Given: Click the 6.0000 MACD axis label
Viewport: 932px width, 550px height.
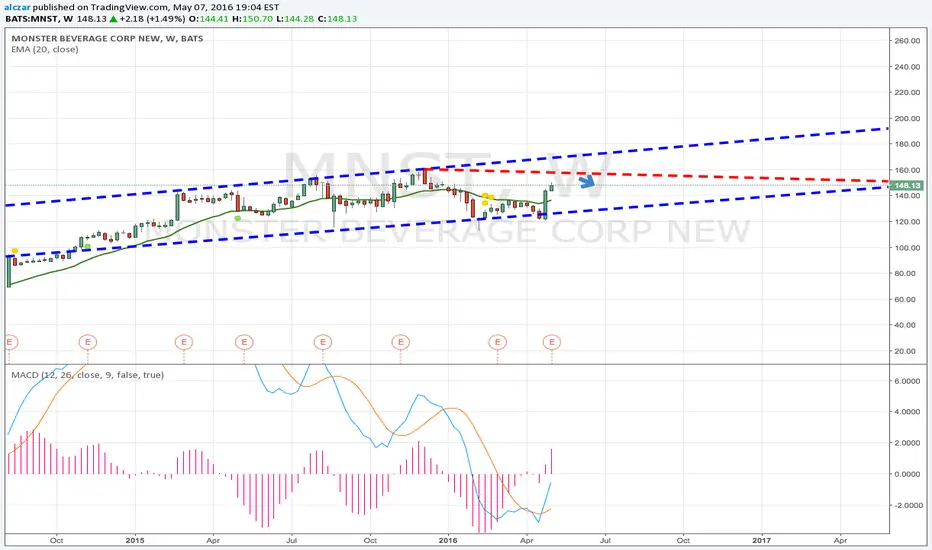Looking at the screenshot, I should [x=909, y=381].
